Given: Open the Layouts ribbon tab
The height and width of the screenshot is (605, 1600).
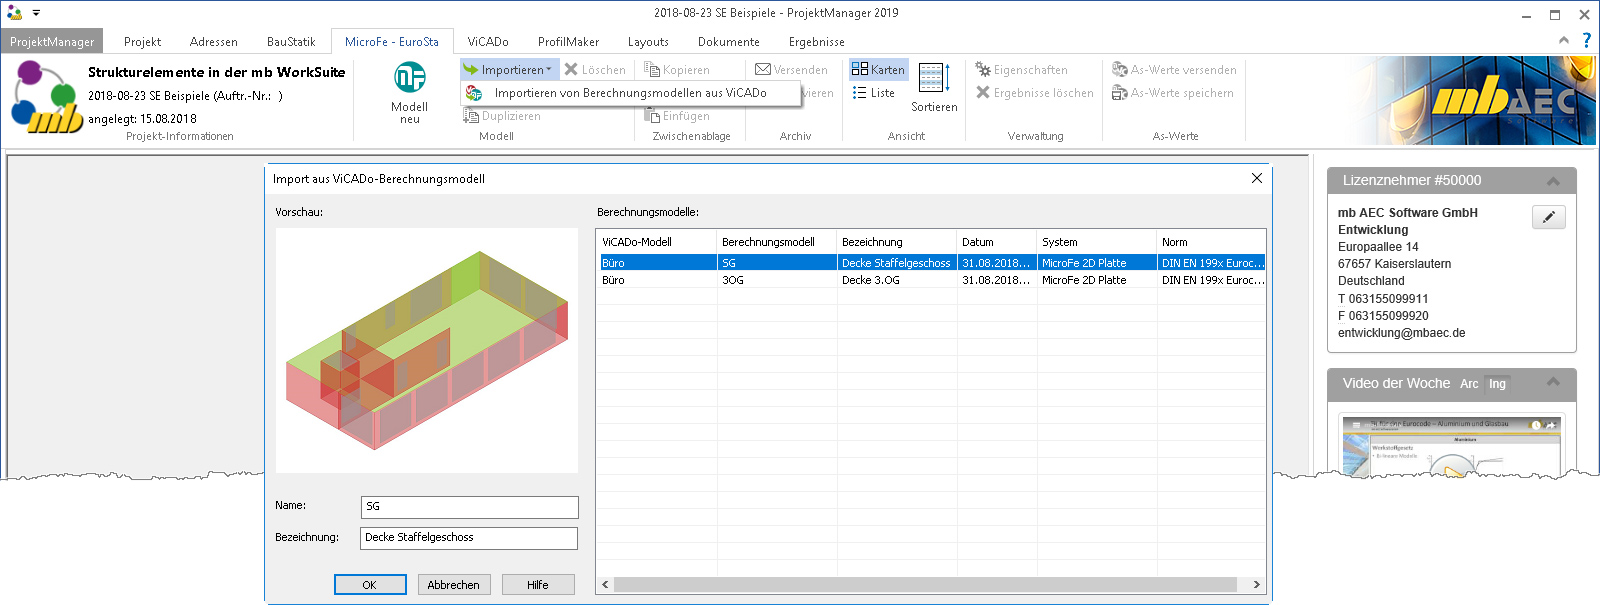Looking at the screenshot, I should coord(648,42).
